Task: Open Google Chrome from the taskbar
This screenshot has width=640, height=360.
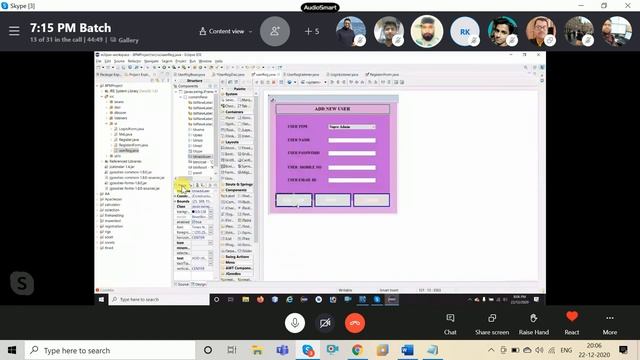Action: pyautogui.click(x=358, y=350)
